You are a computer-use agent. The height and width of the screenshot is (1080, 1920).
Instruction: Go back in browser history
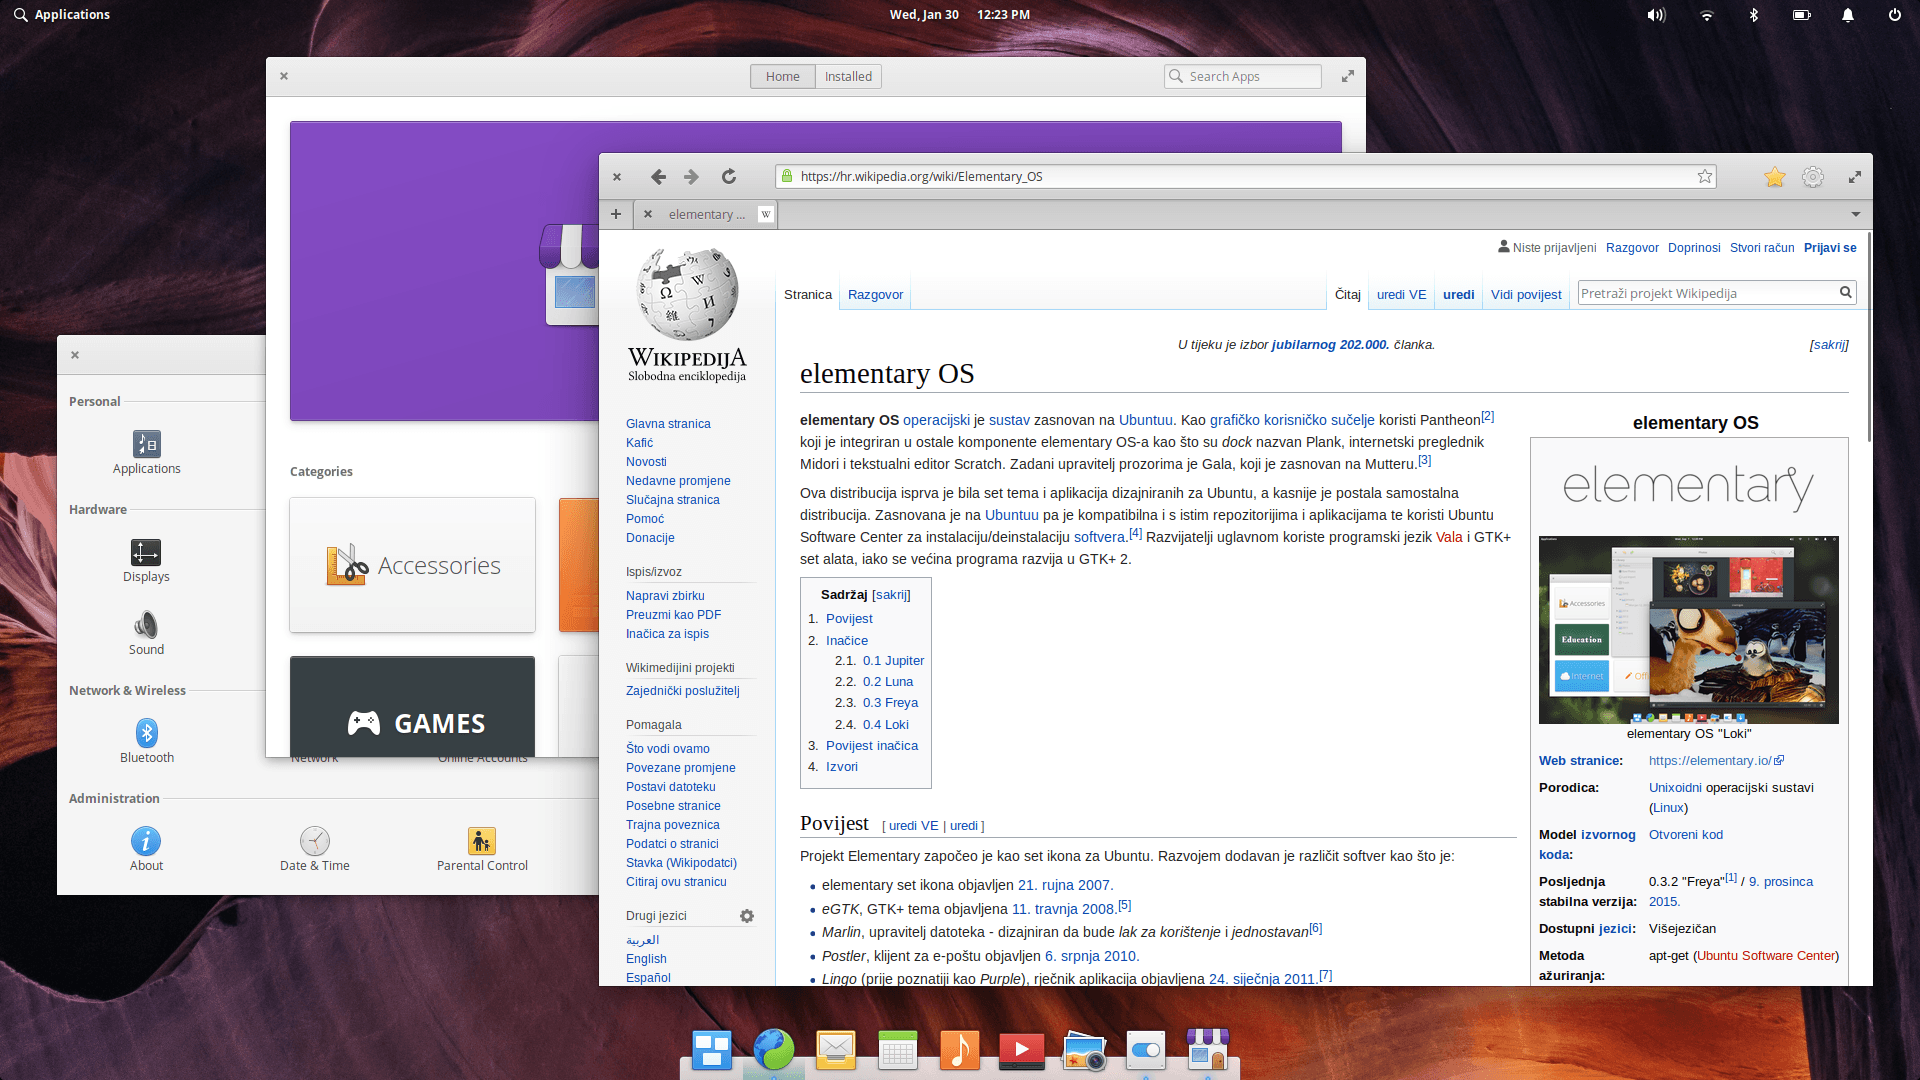(x=658, y=177)
